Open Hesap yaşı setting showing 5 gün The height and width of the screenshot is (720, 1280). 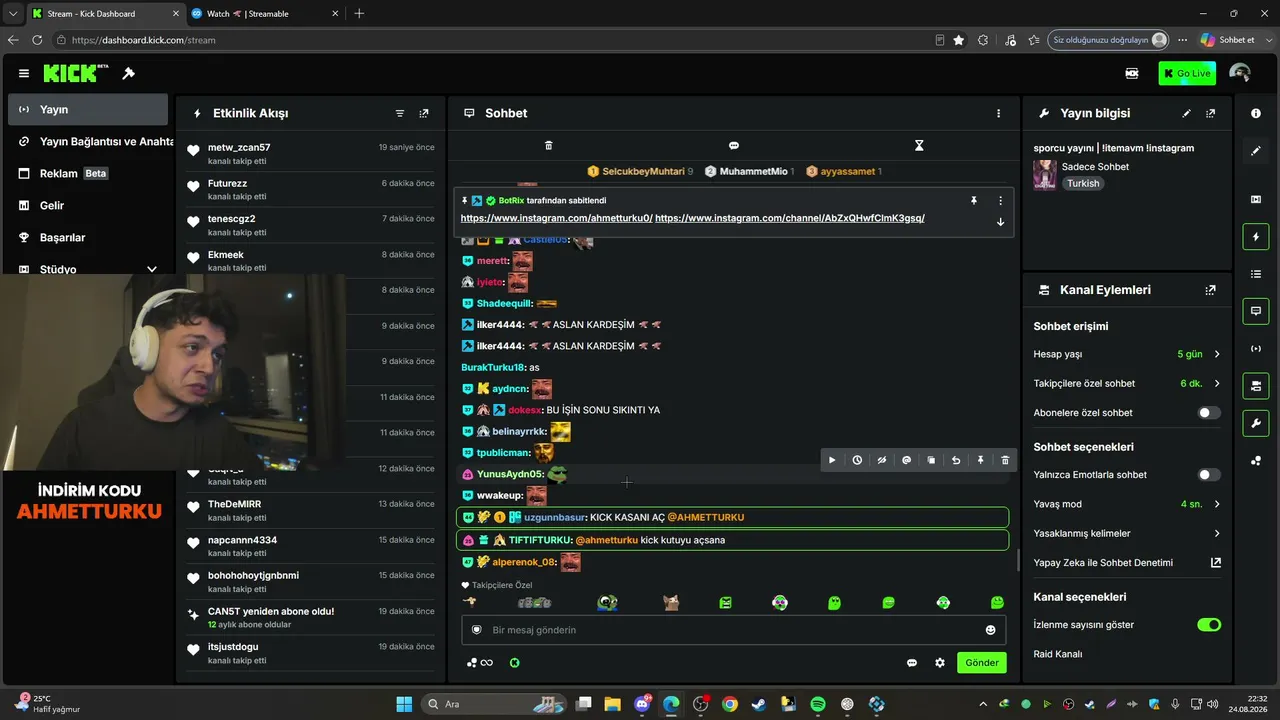coord(1127,354)
